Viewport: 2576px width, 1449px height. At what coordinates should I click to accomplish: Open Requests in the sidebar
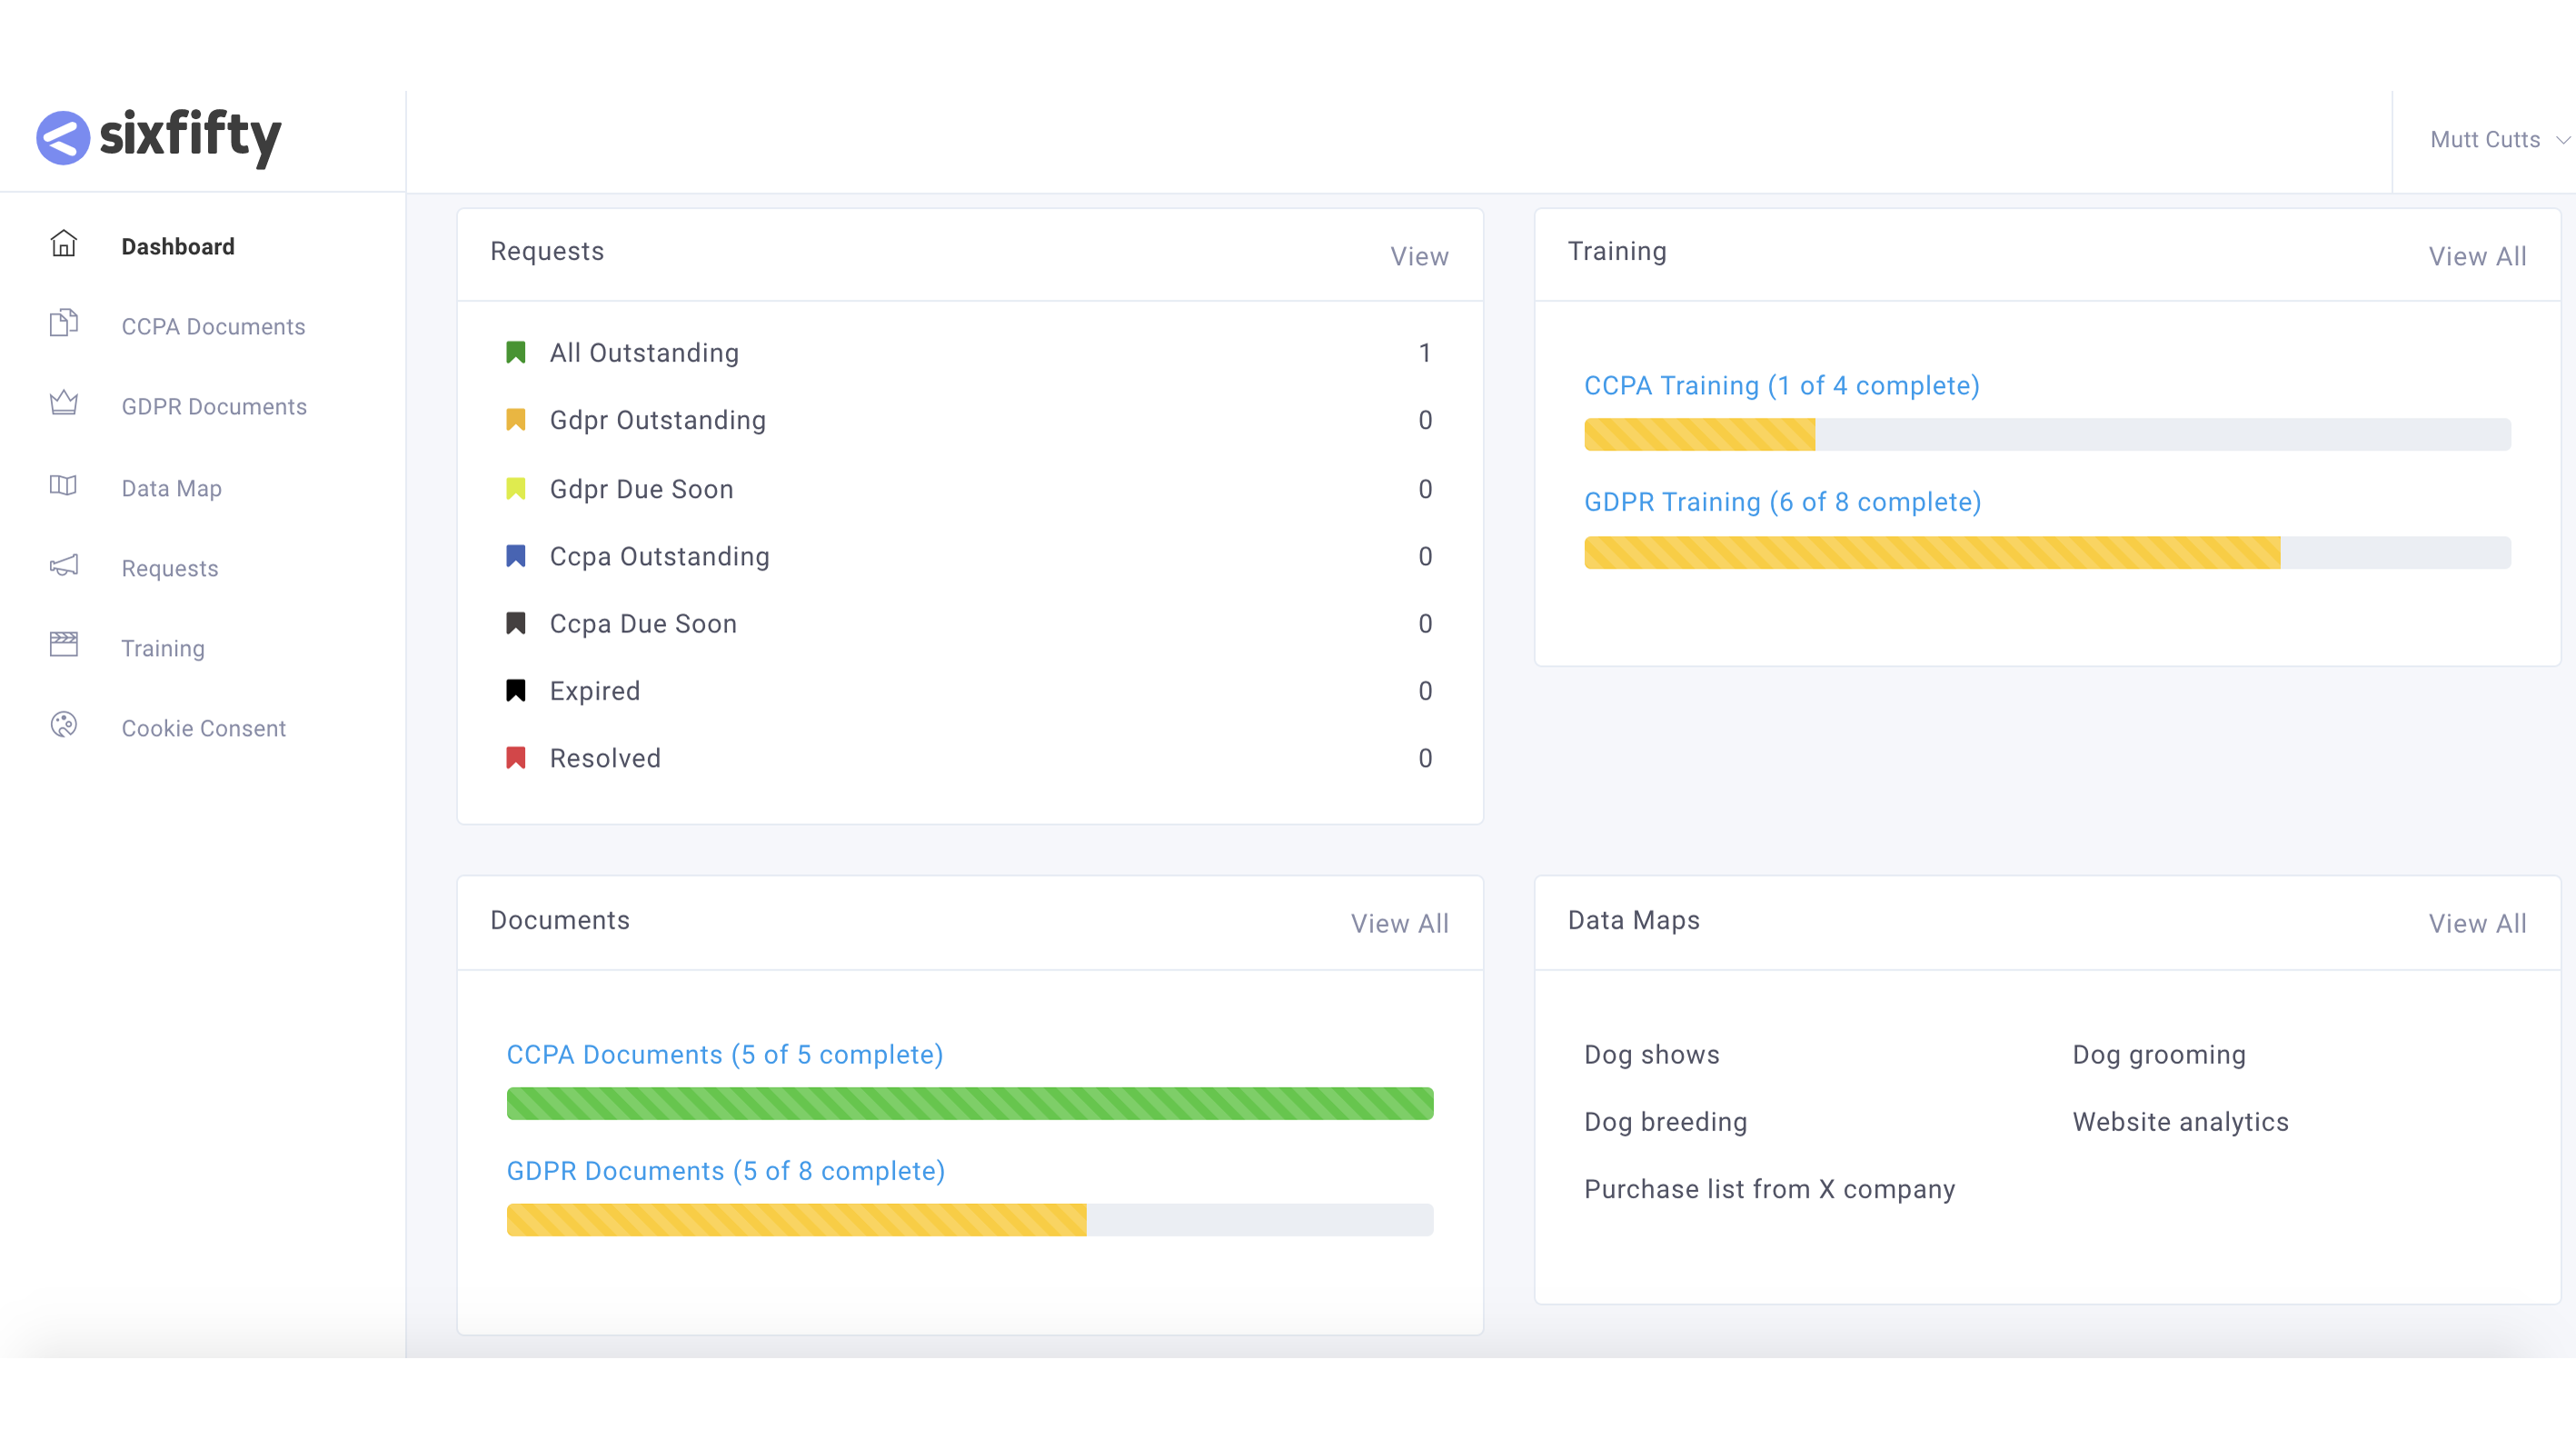point(170,568)
